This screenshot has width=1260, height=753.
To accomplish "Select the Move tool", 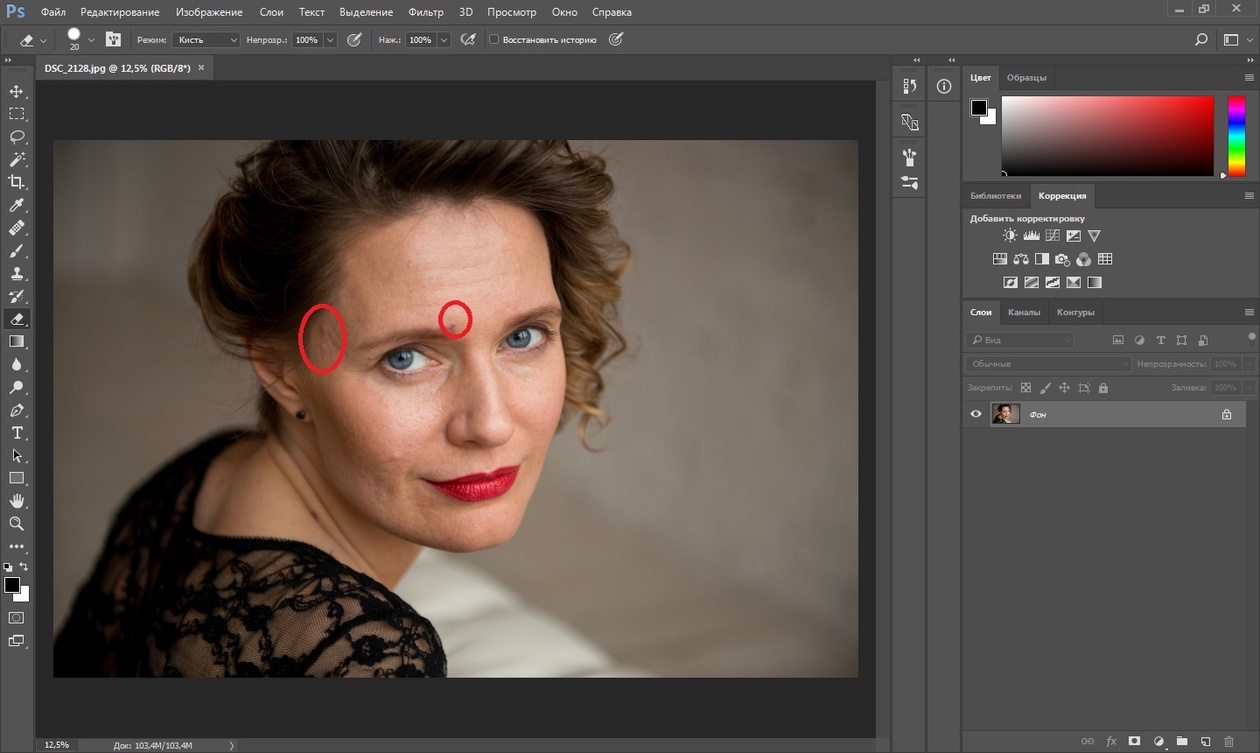I will pyautogui.click(x=17, y=91).
